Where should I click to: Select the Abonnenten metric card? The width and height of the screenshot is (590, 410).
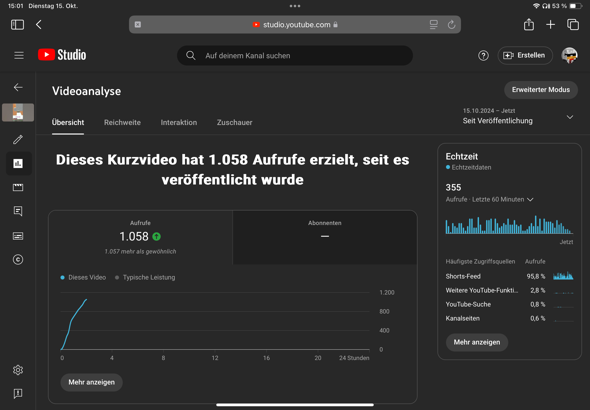(x=325, y=237)
